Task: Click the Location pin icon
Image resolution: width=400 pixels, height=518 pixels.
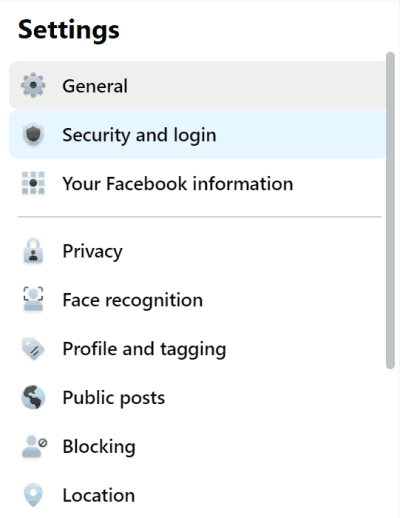Action: [x=33, y=495]
